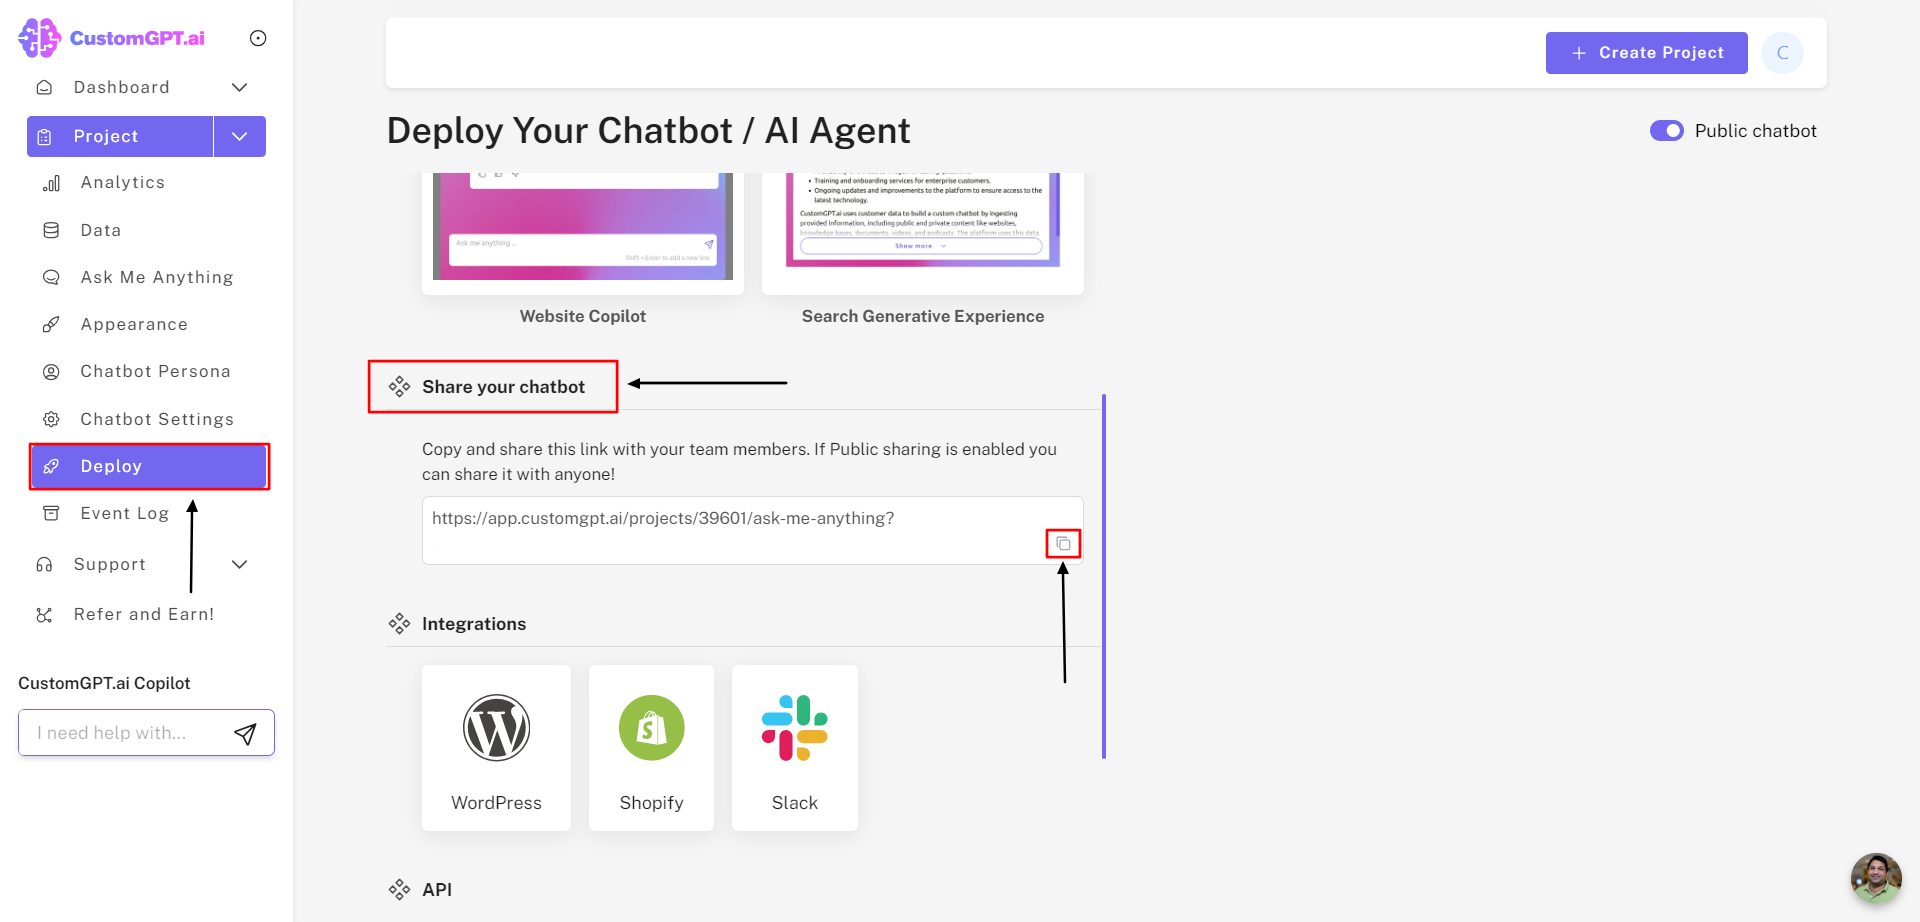Open the Project menu item

(120, 136)
